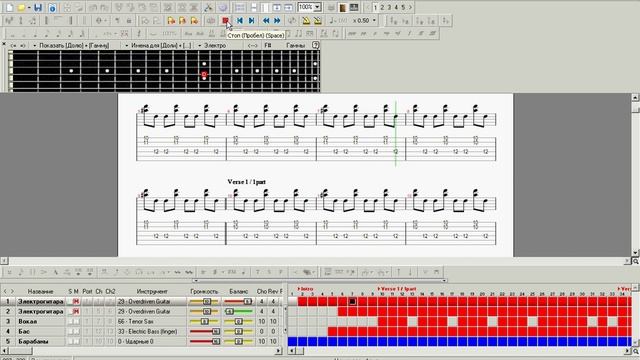Click the printer icon in top toolbar
This screenshot has width=640, height=360.
(x=331, y=7)
